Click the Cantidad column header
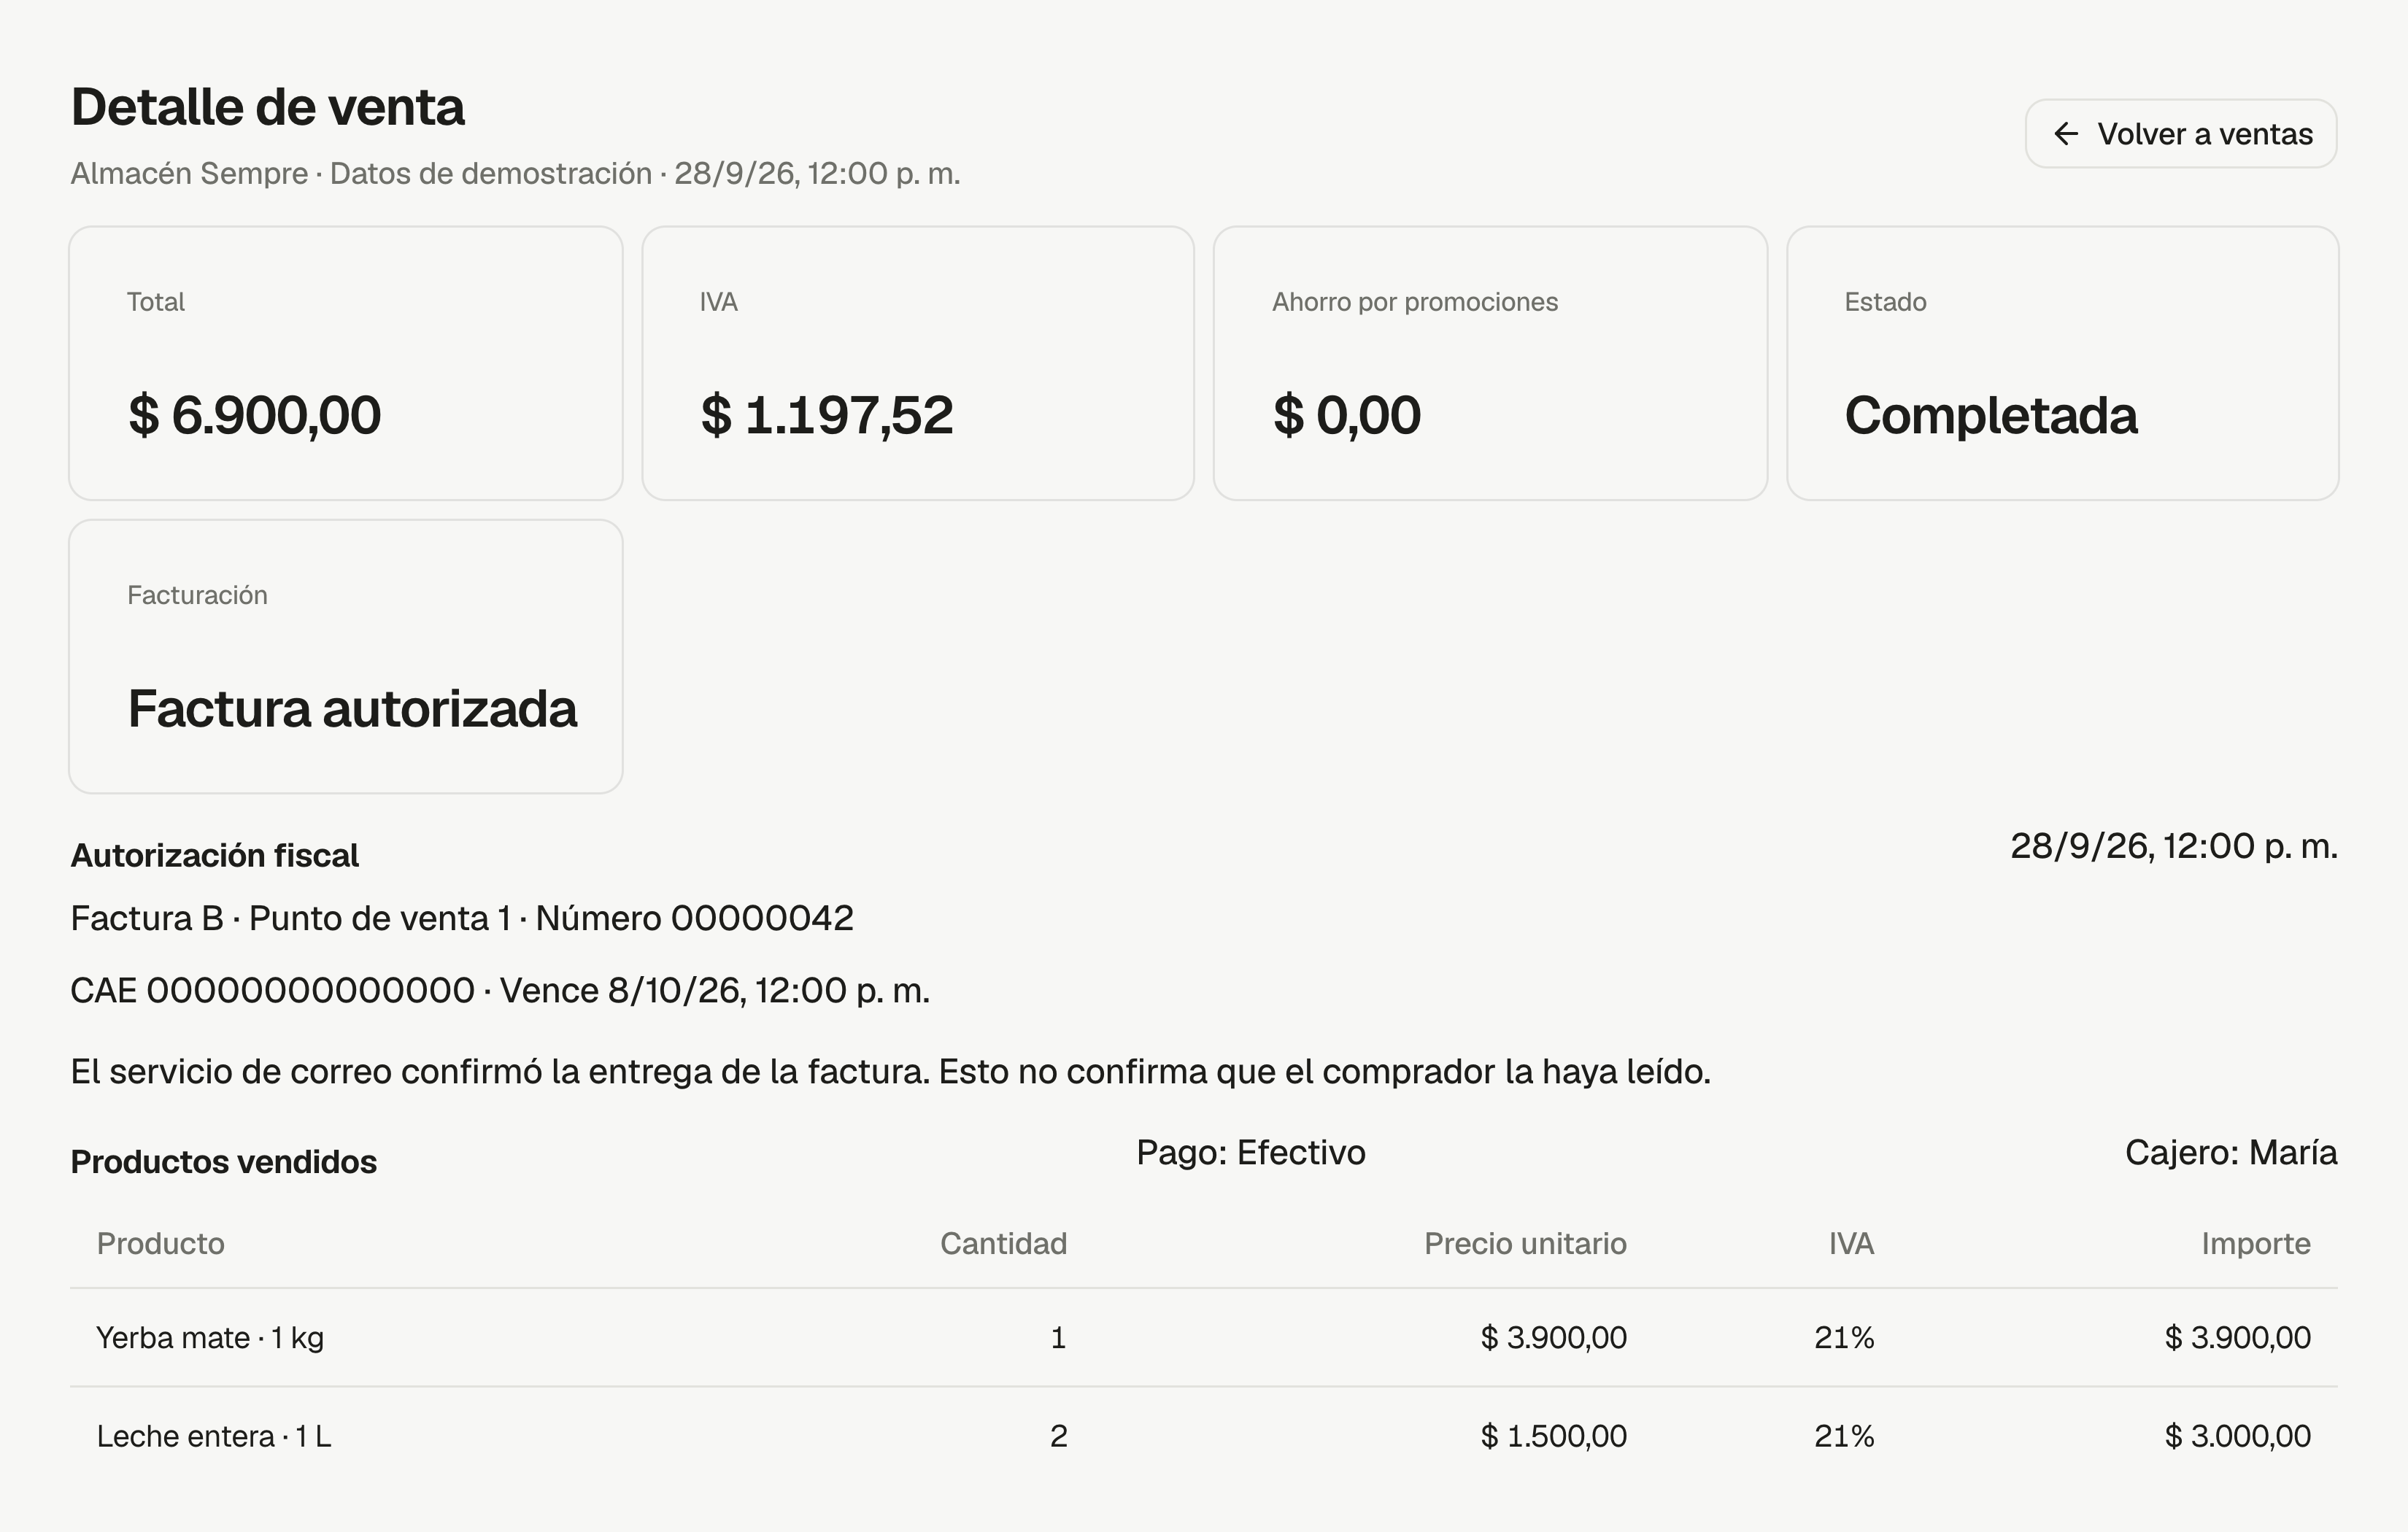2408x1532 pixels. [x=1003, y=1244]
